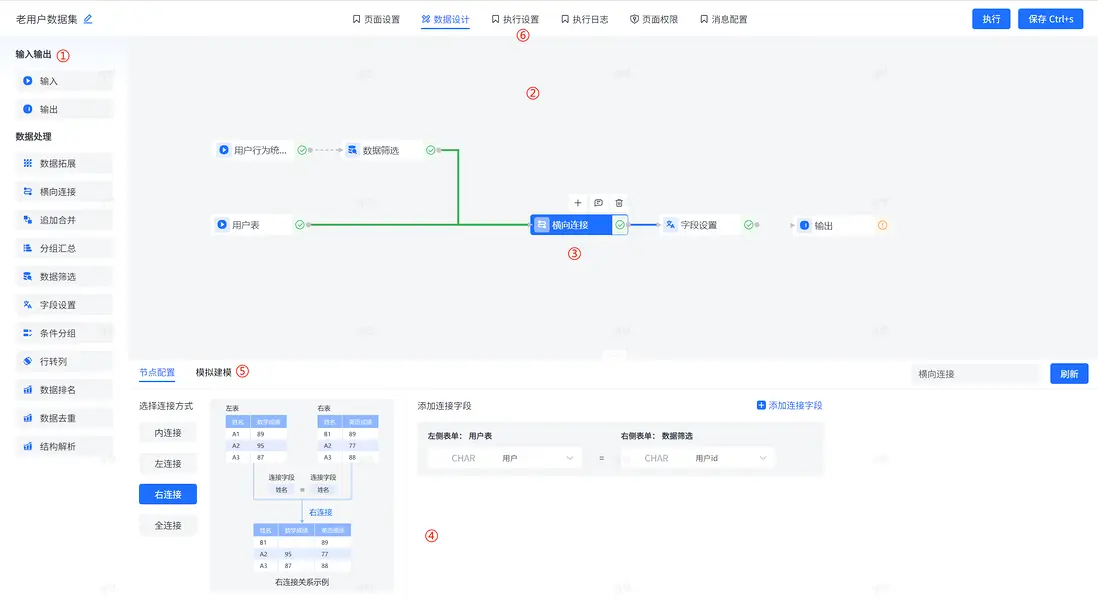
Task: Choose the 分组汇总 sidebar node
Action: tap(64, 249)
